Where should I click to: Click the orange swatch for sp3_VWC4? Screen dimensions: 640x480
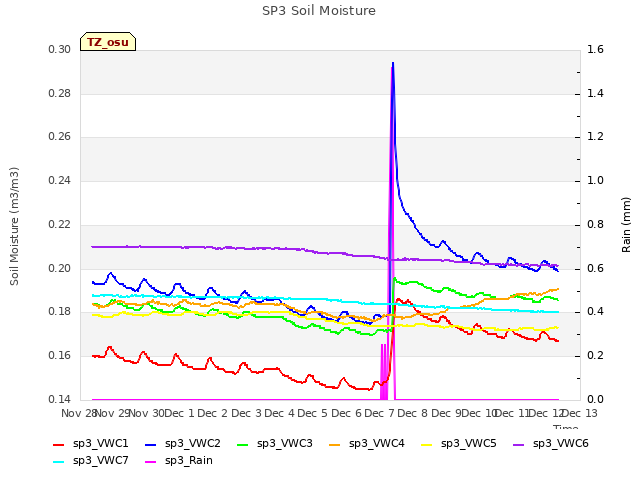335,444
